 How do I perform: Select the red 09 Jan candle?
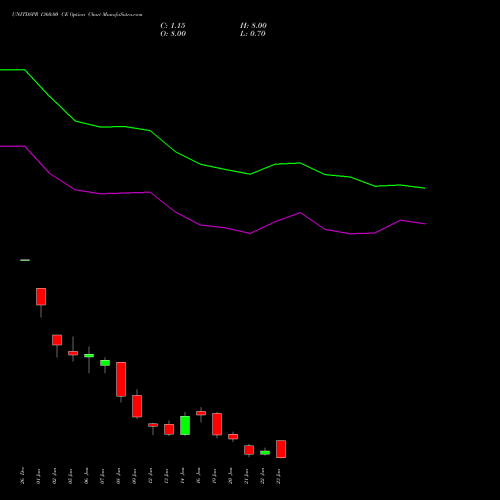137,406
